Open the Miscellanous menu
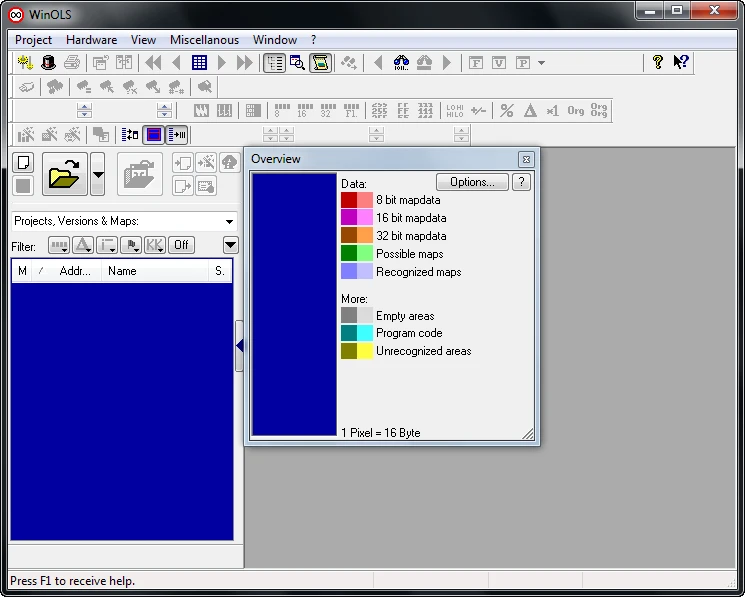745x597 pixels. (x=204, y=40)
